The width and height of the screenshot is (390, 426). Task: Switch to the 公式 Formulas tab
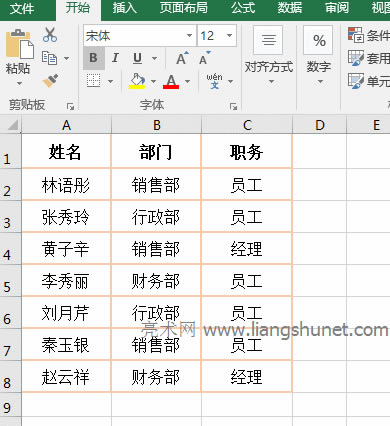click(243, 8)
